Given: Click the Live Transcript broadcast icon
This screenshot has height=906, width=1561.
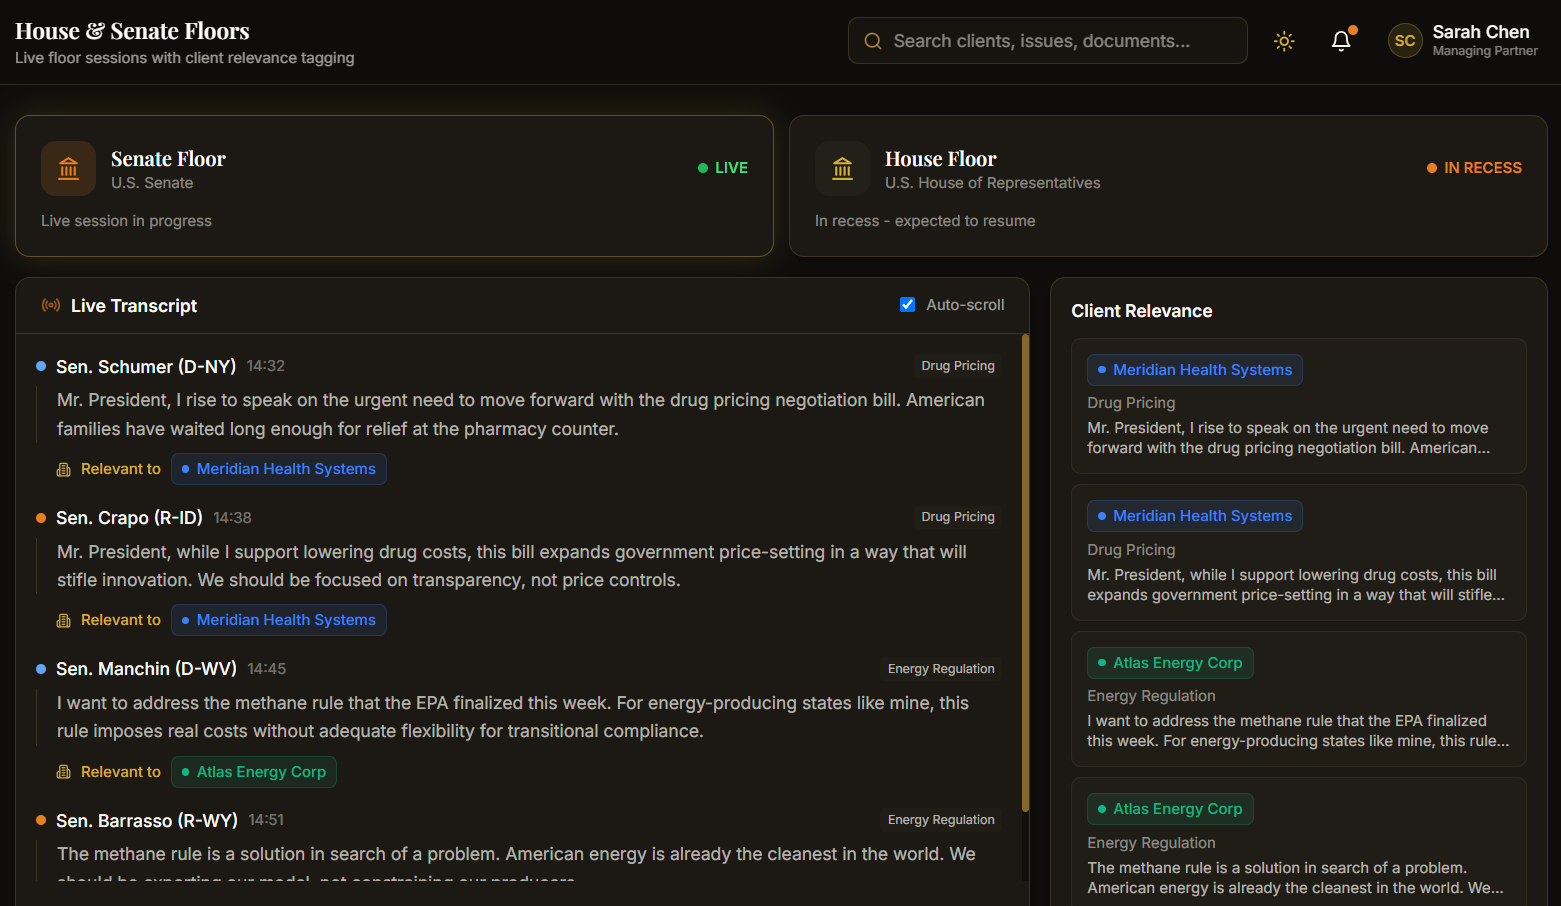Looking at the screenshot, I should coord(50,305).
